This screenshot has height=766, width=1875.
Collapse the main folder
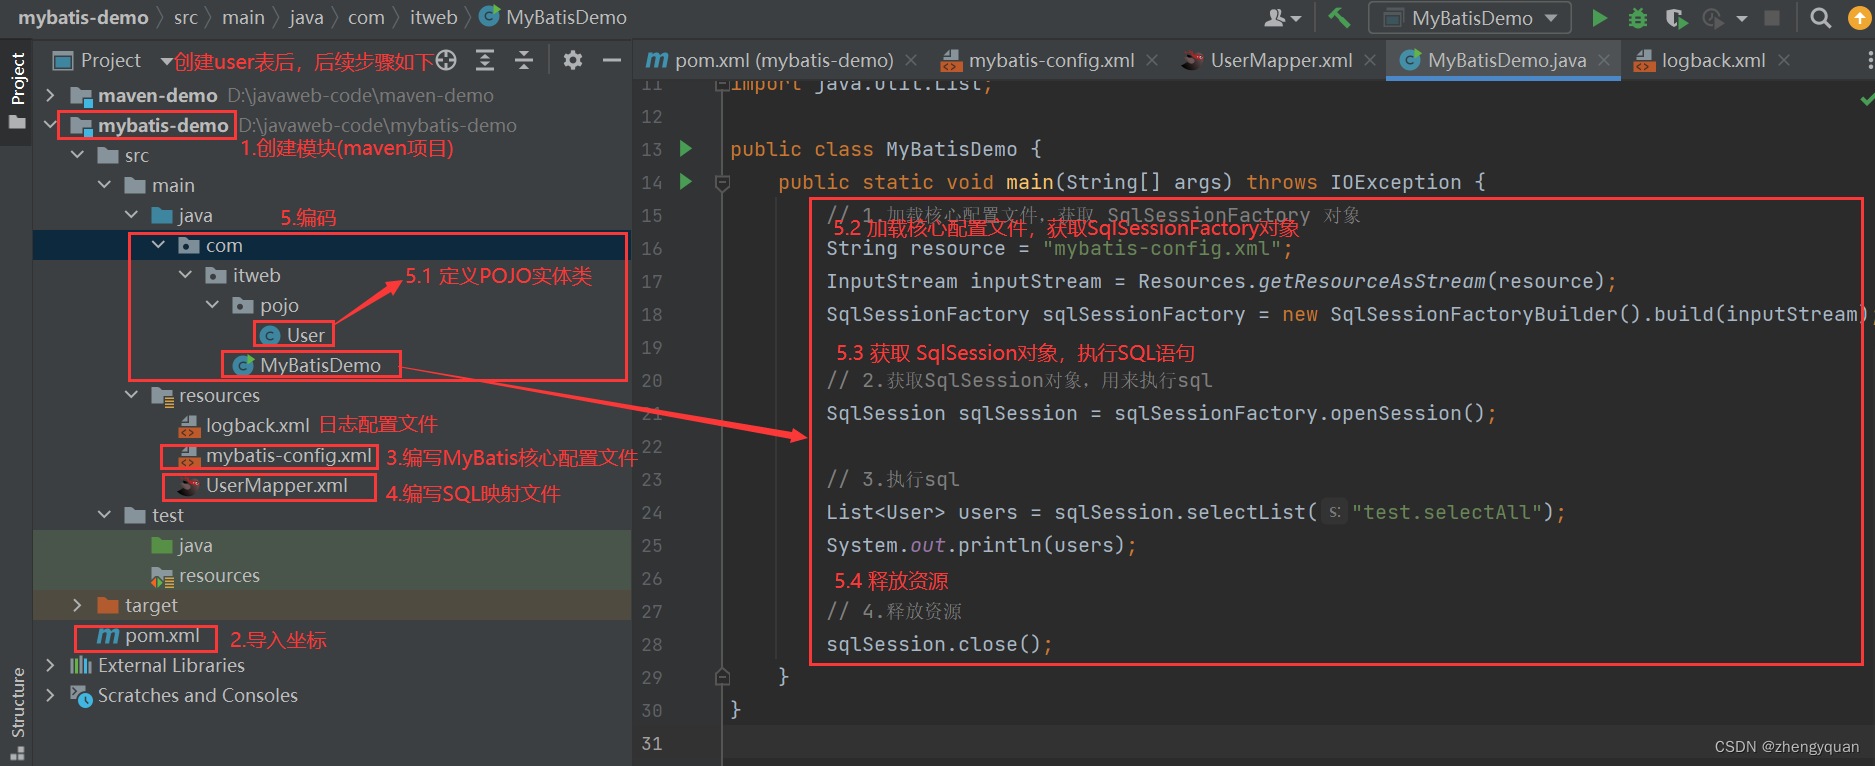[105, 185]
